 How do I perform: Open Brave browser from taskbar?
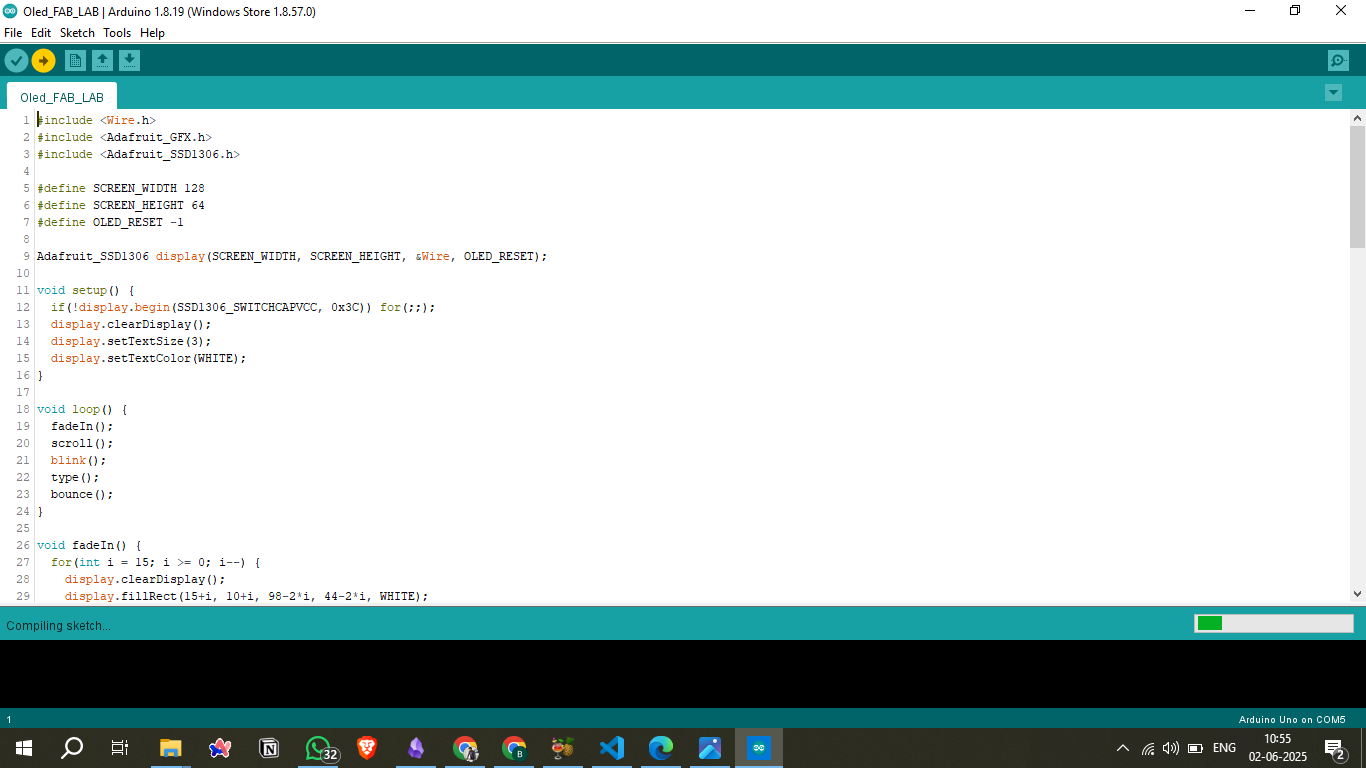tap(367, 748)
